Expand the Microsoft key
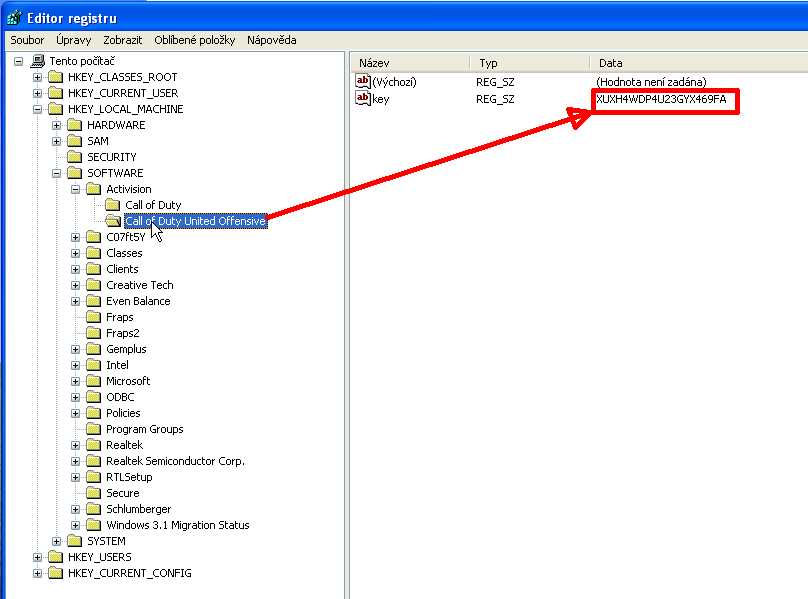The height and width of the screenshot is (599, 808). point(76,381)
